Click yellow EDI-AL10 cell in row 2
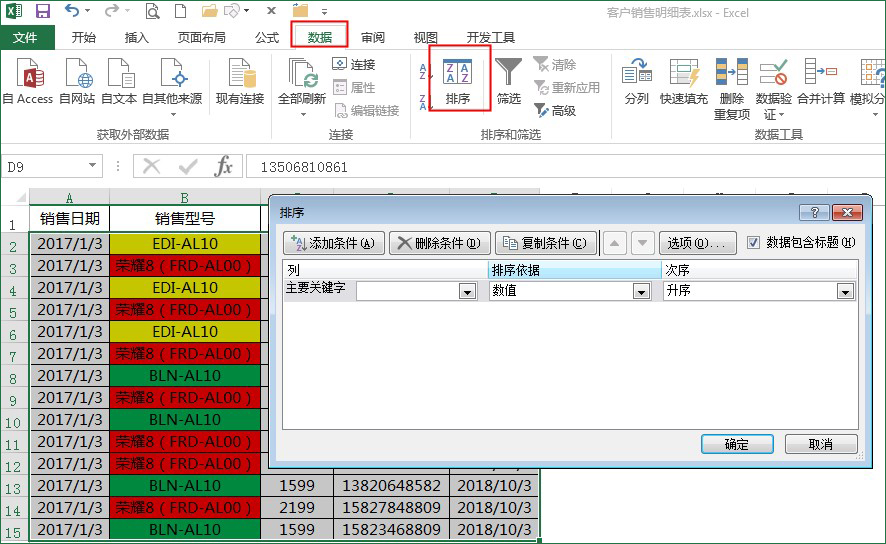Viewport: 886px width, 544px height. pos(185,243)
